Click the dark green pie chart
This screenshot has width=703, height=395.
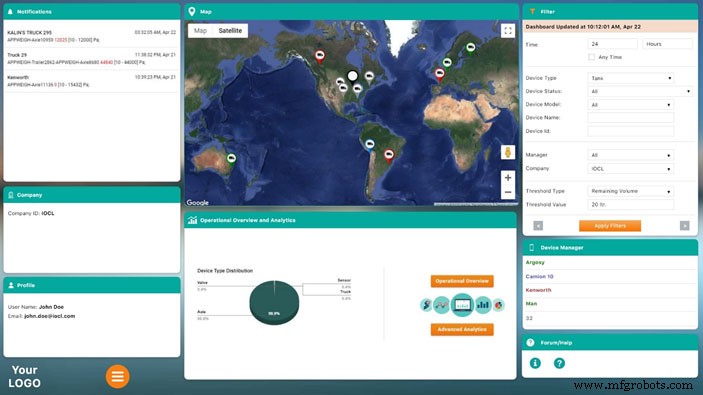pos(274,303)
